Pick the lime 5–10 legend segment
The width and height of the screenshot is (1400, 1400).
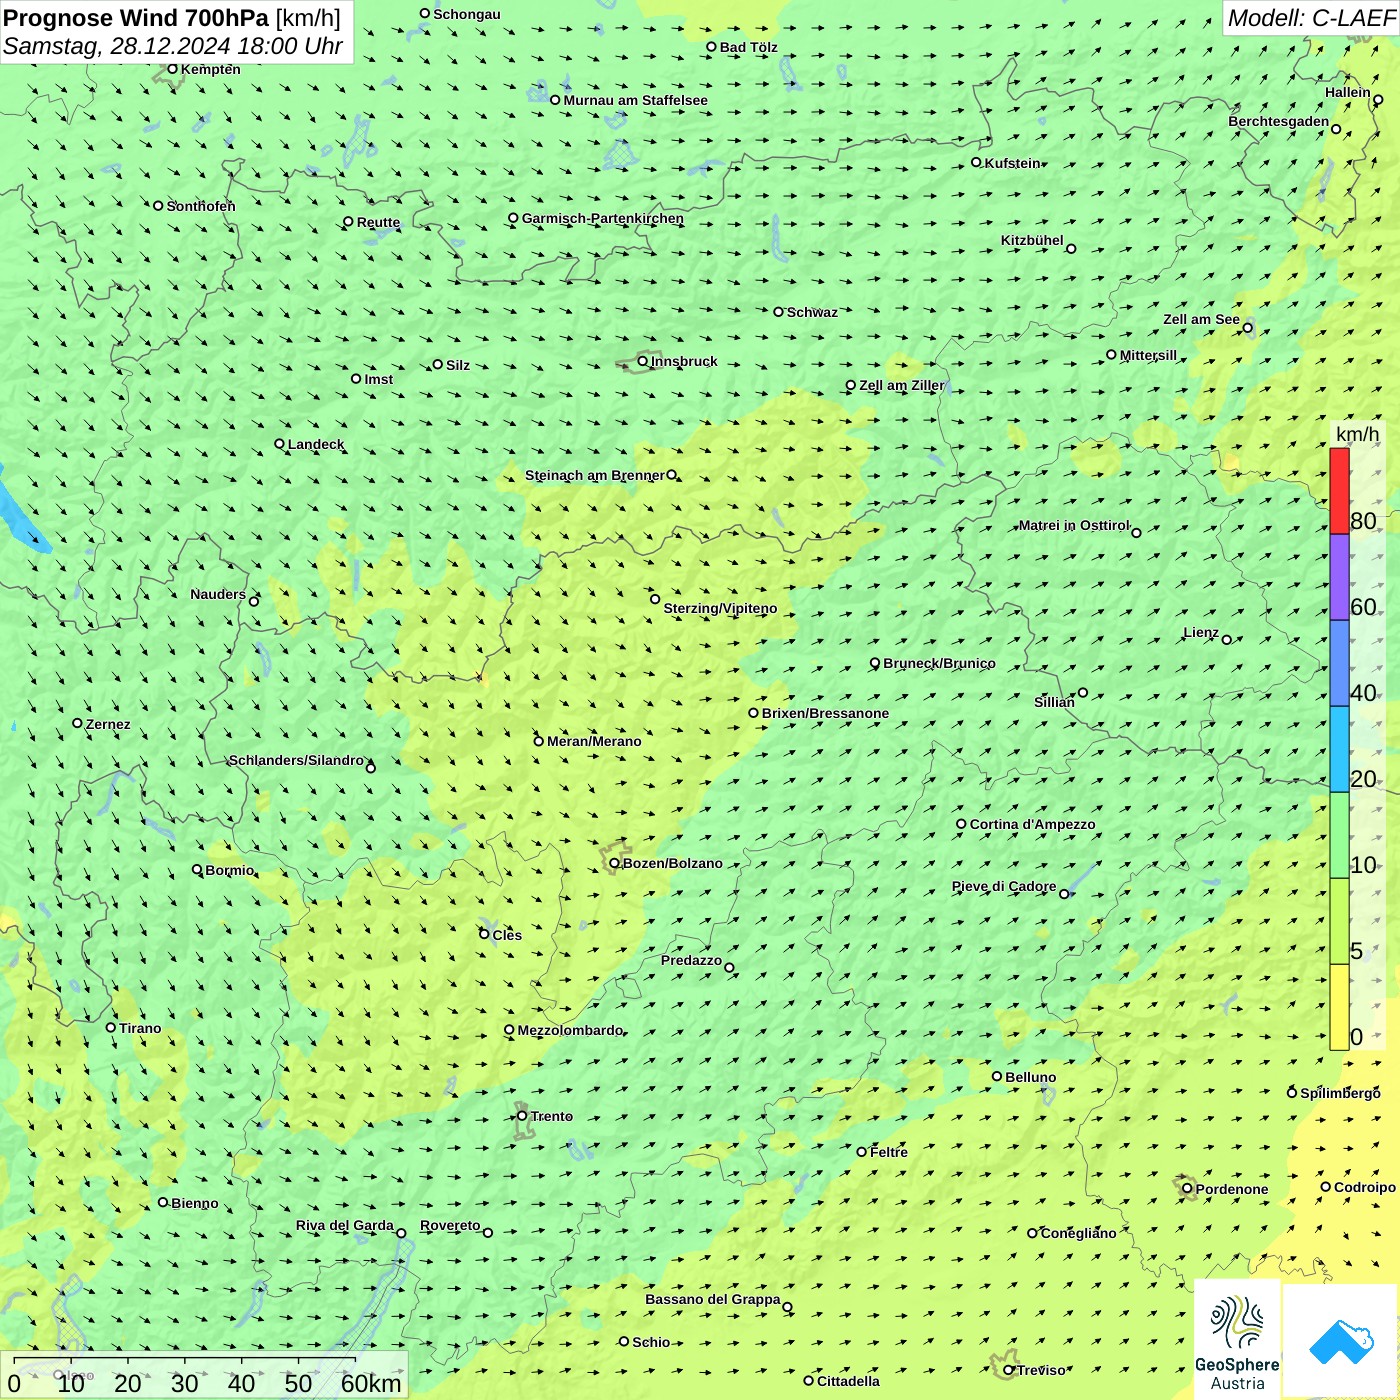coord(1339,921)
